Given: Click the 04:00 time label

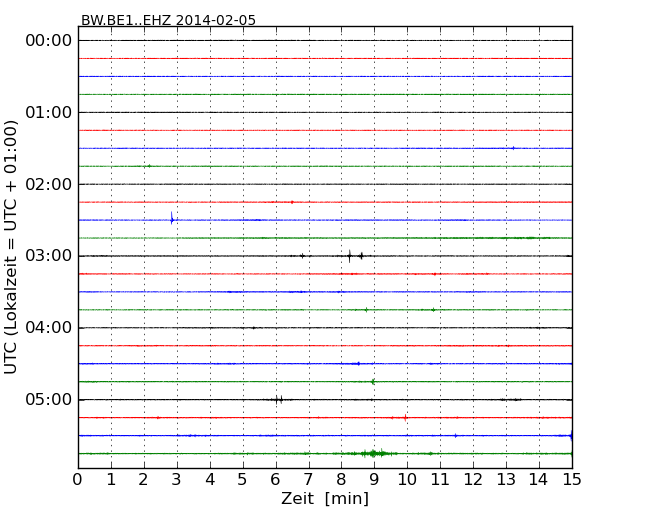Looking at the screenshot, I should (49, 328).
